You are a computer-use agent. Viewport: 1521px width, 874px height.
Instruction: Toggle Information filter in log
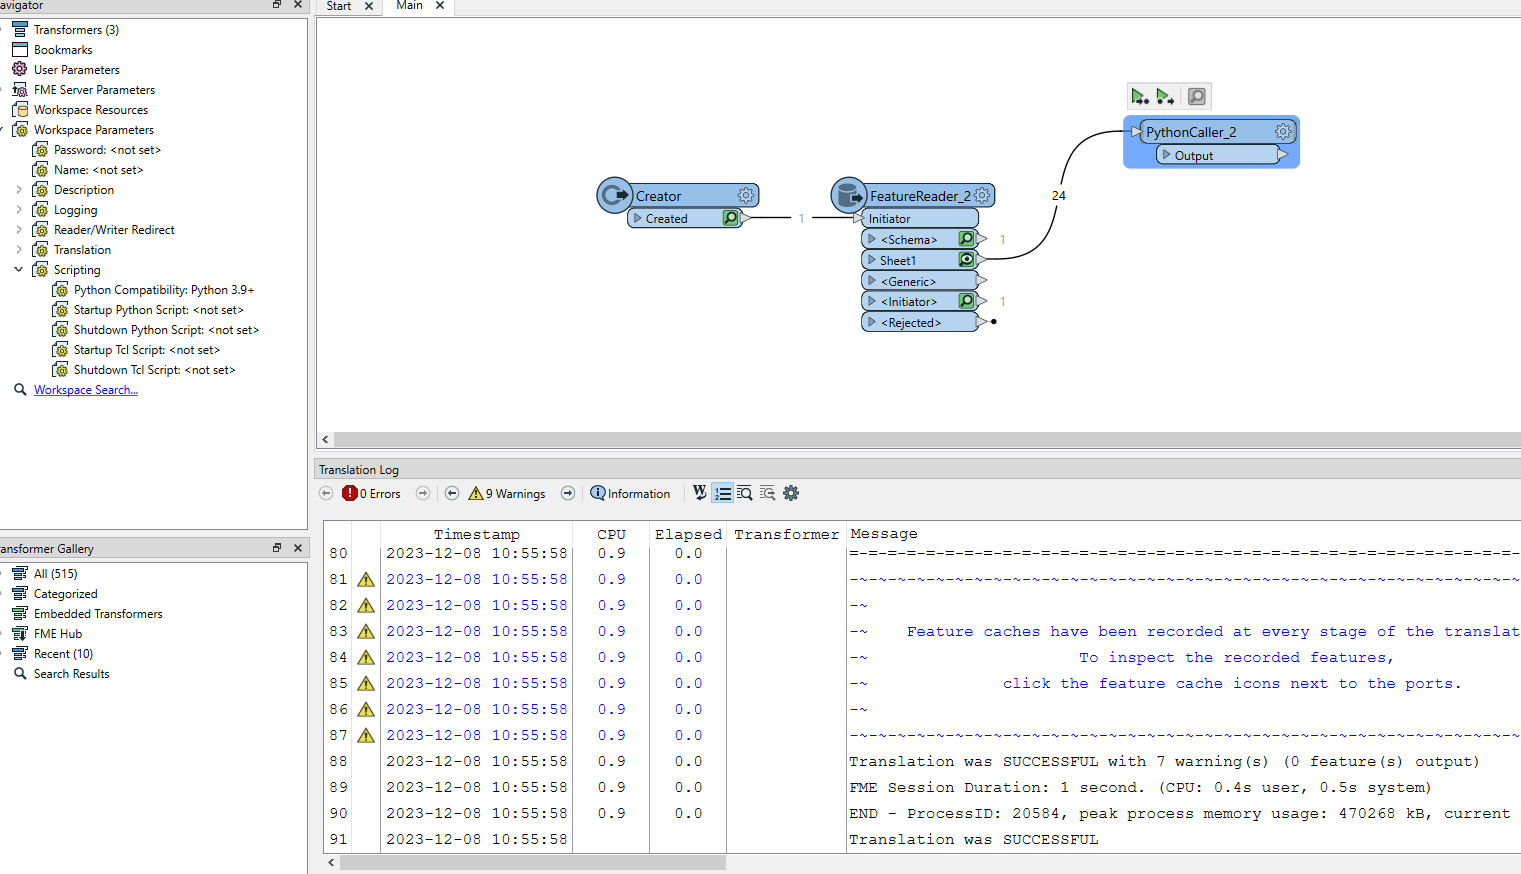pyautogui.click(x=630, y=493)
